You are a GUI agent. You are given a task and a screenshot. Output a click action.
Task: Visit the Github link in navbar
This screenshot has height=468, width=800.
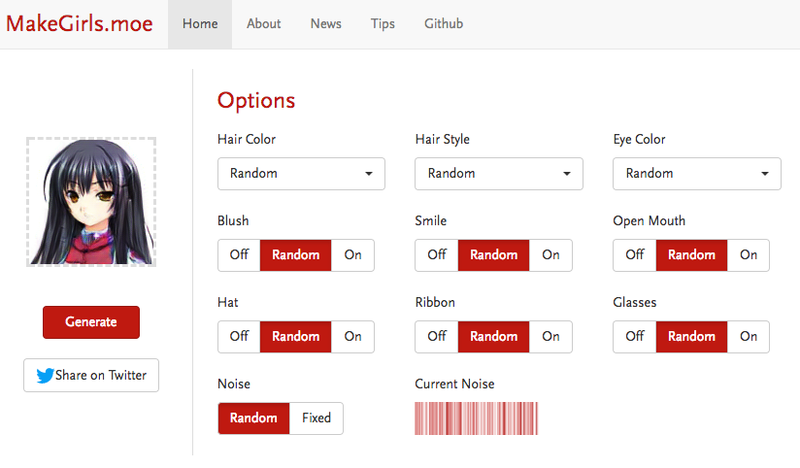tap(443, 24)
